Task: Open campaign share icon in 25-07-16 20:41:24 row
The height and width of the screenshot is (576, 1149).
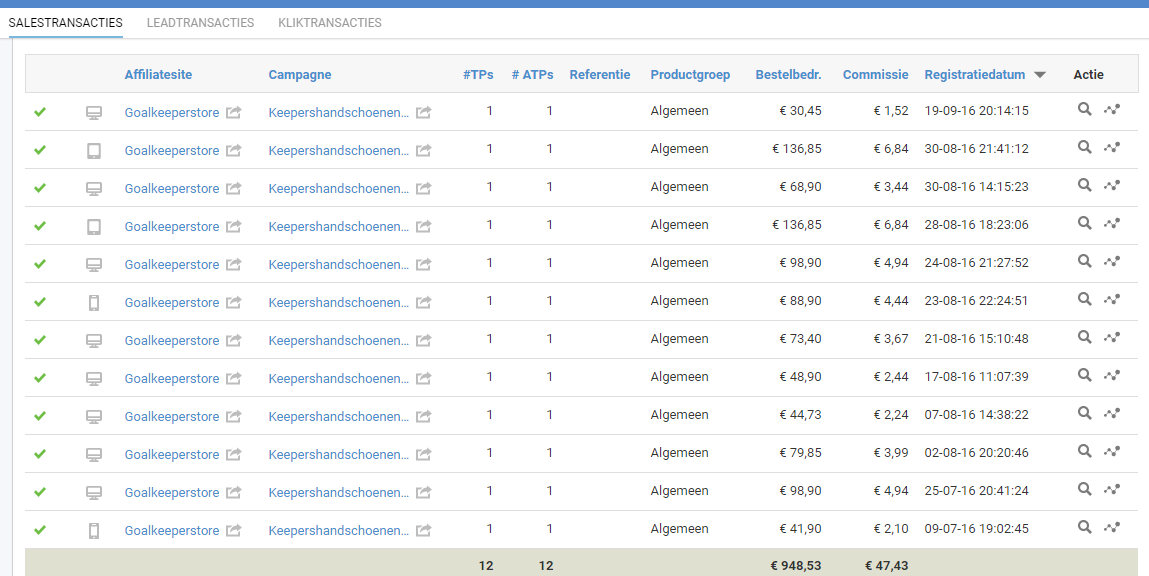Action: tap(424, 492)
